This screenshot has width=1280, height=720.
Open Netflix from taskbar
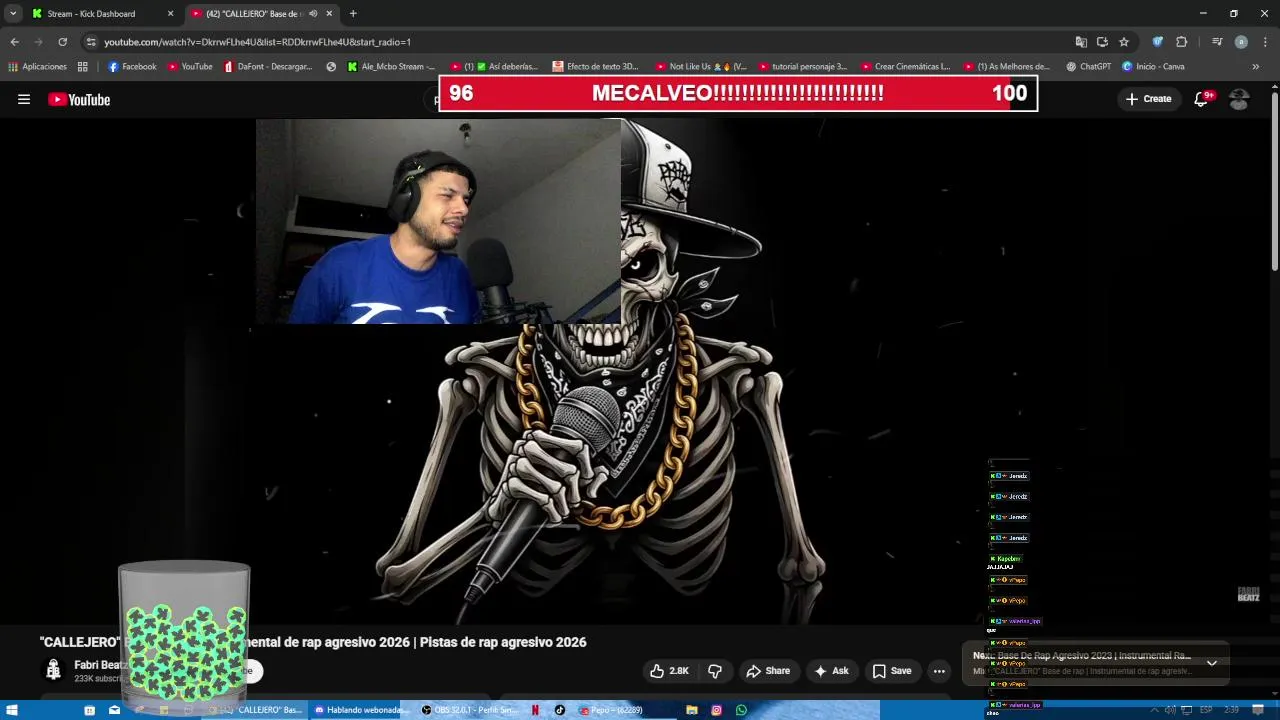click(x=535, y=710)
